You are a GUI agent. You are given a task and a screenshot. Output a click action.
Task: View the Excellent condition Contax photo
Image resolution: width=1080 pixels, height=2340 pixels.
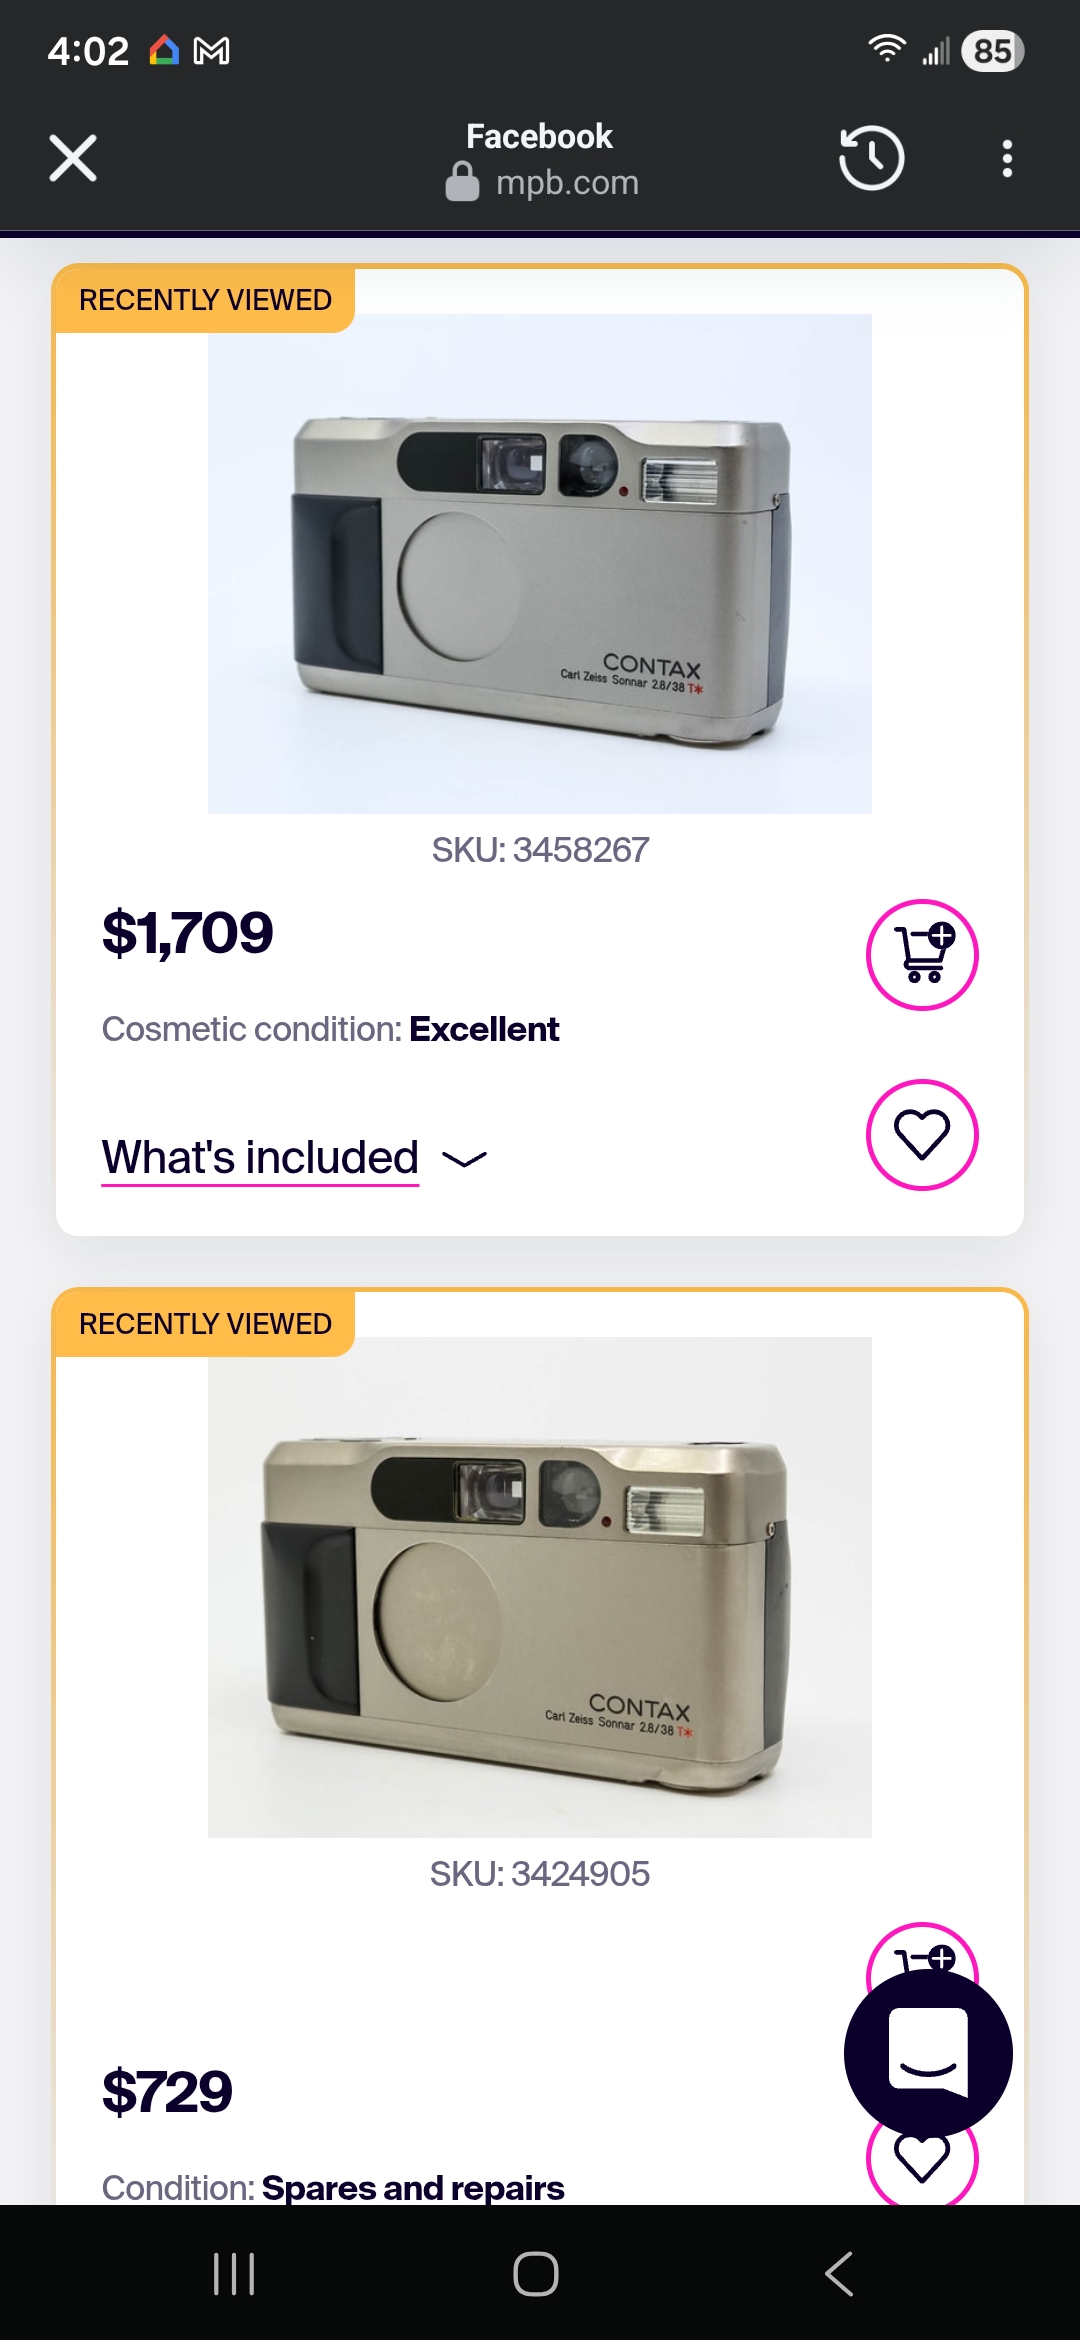point(540,564)
